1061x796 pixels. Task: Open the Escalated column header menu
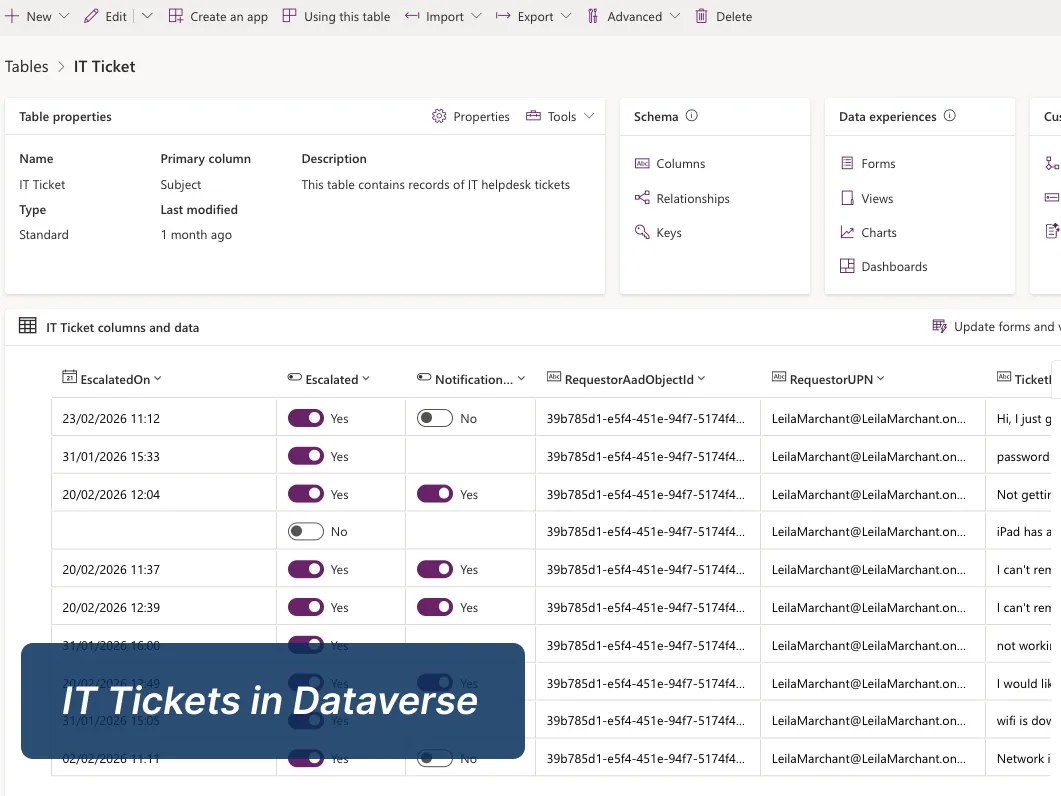pos(366,378)
